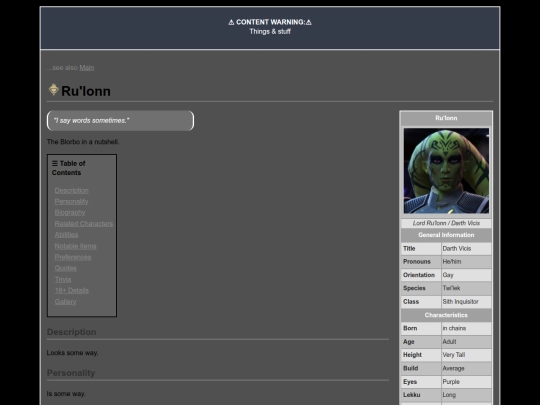Click "Is some way." paragraph
The height and width of the screenshot is (405, 540).
click(66, 394)
